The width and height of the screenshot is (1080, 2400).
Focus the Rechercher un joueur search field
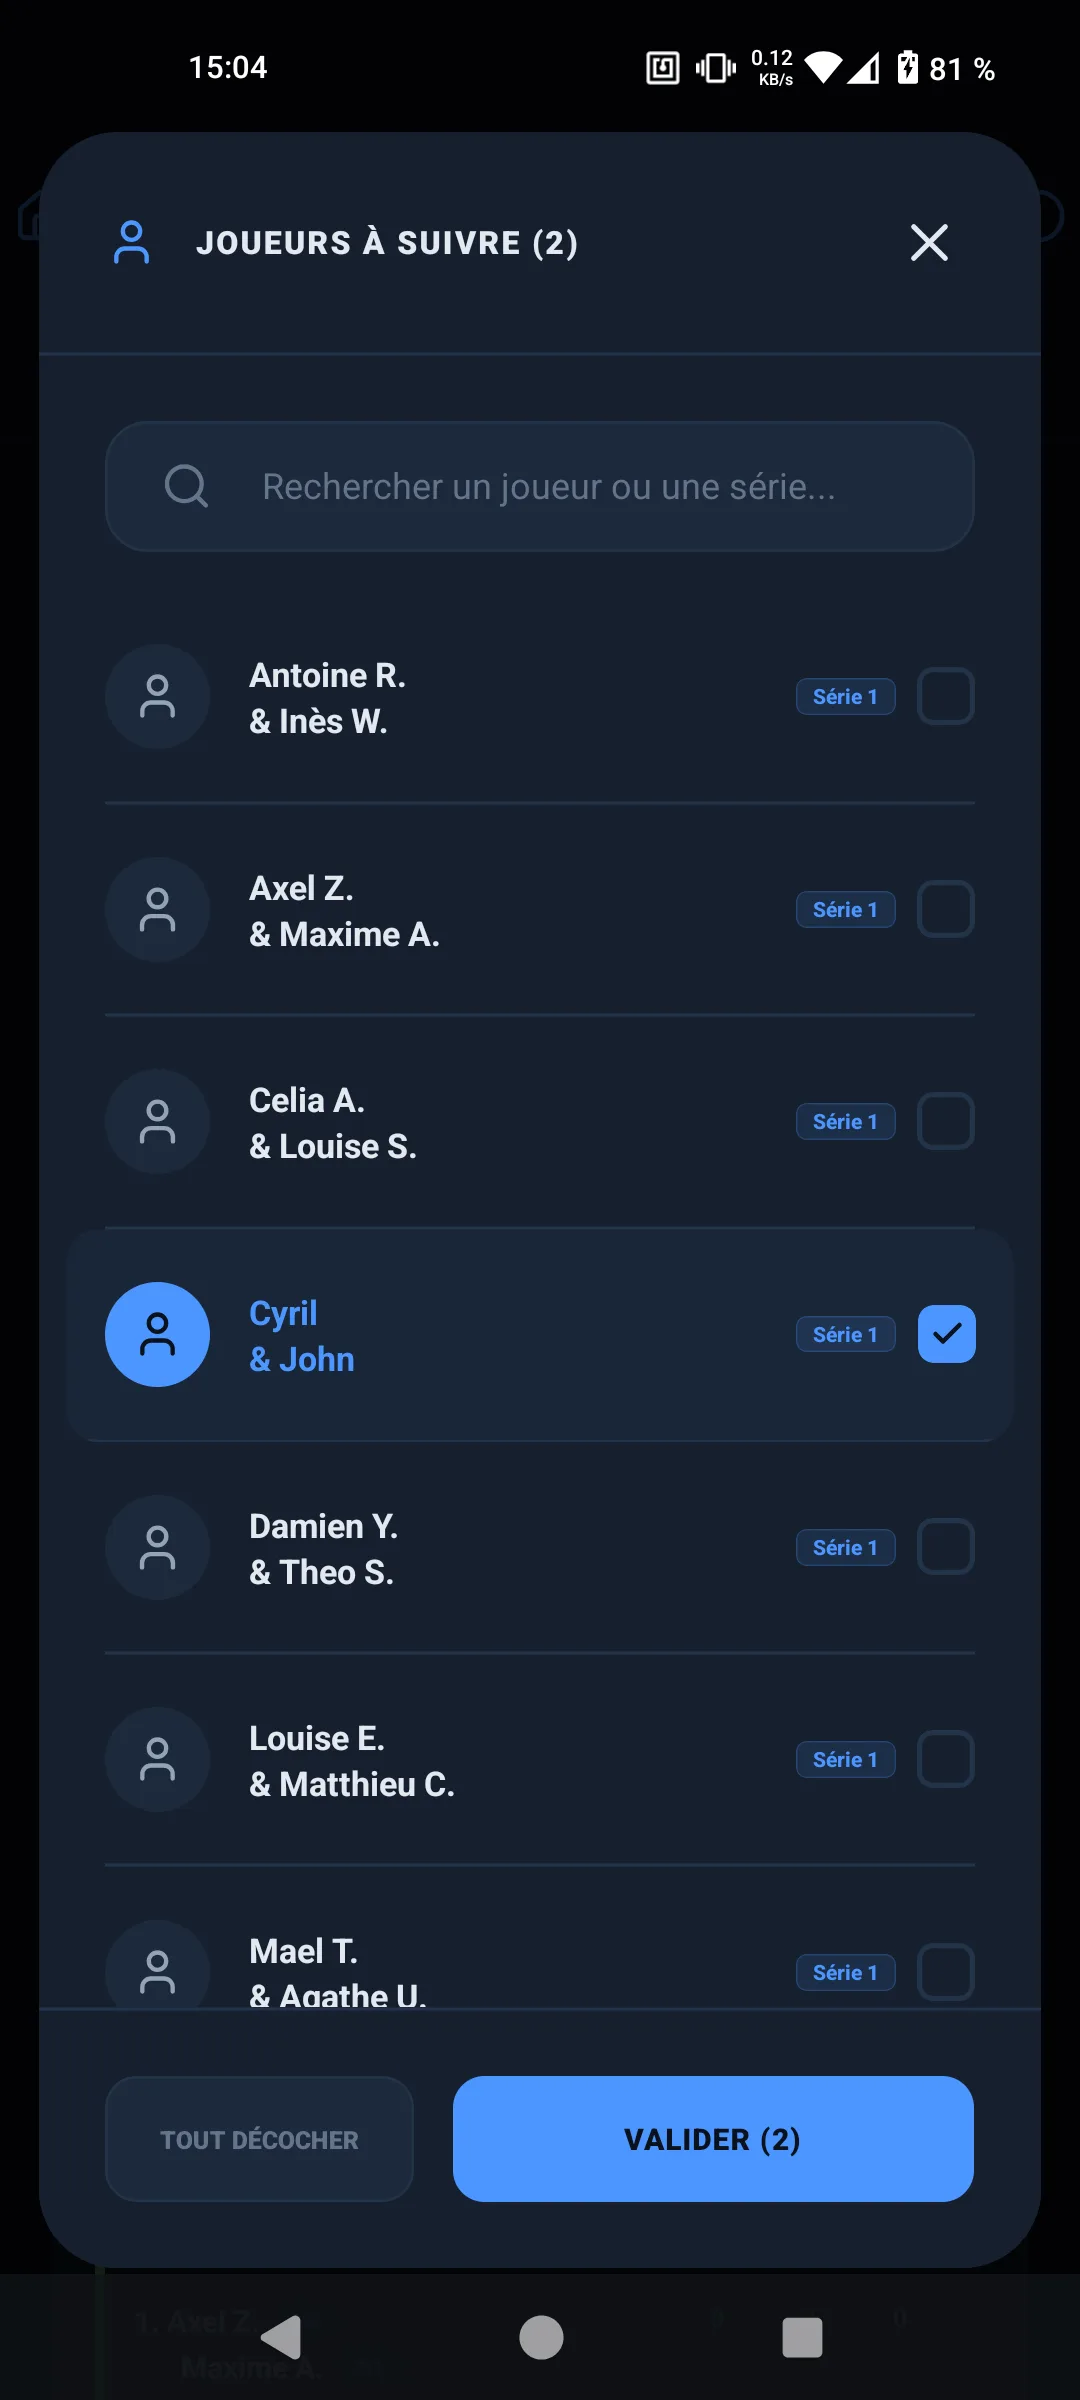click(540, 486)
